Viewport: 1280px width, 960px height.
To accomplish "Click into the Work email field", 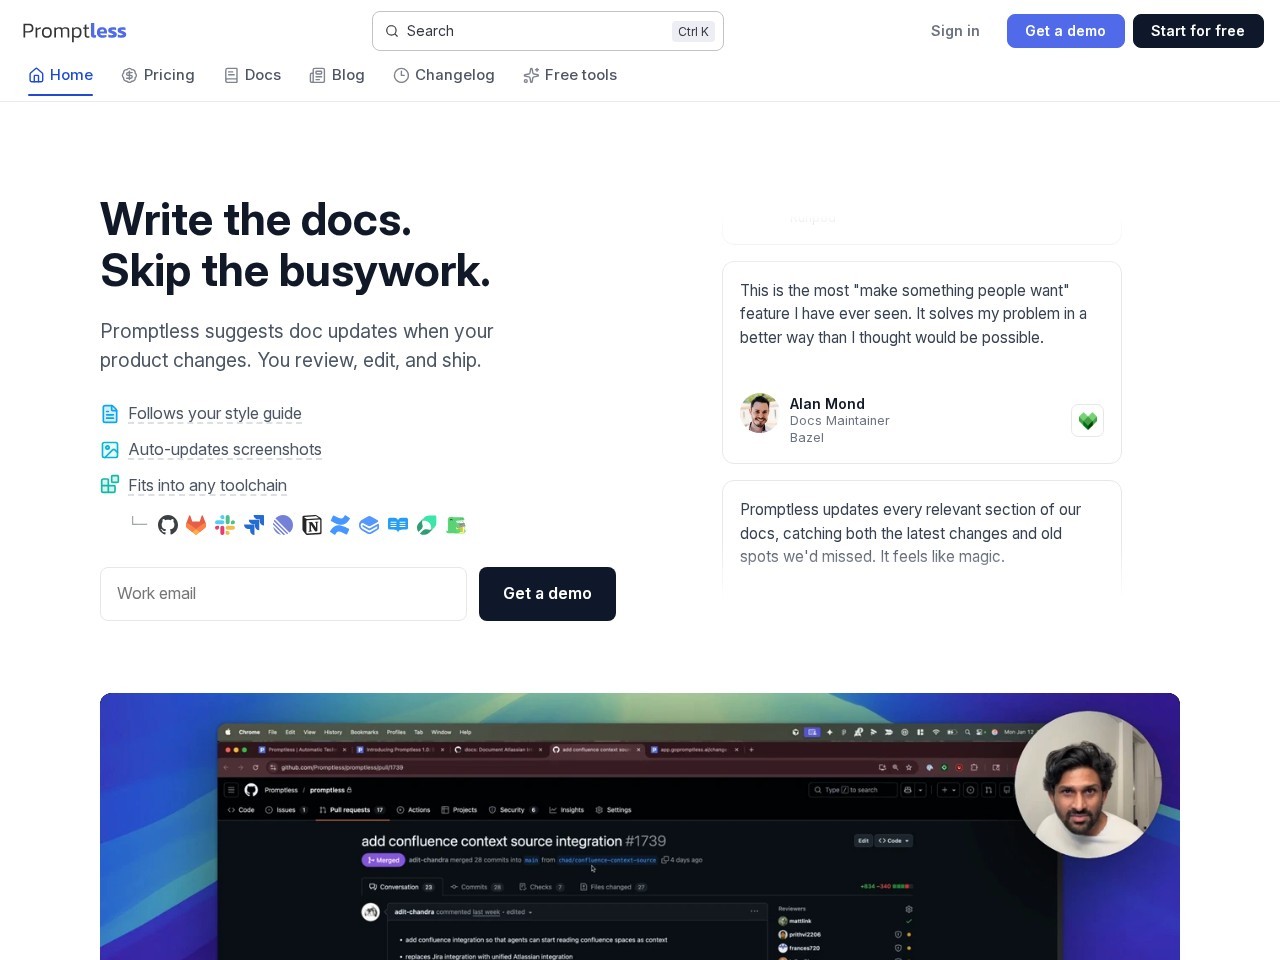I will pyautogui.click(x=283, y=594).
